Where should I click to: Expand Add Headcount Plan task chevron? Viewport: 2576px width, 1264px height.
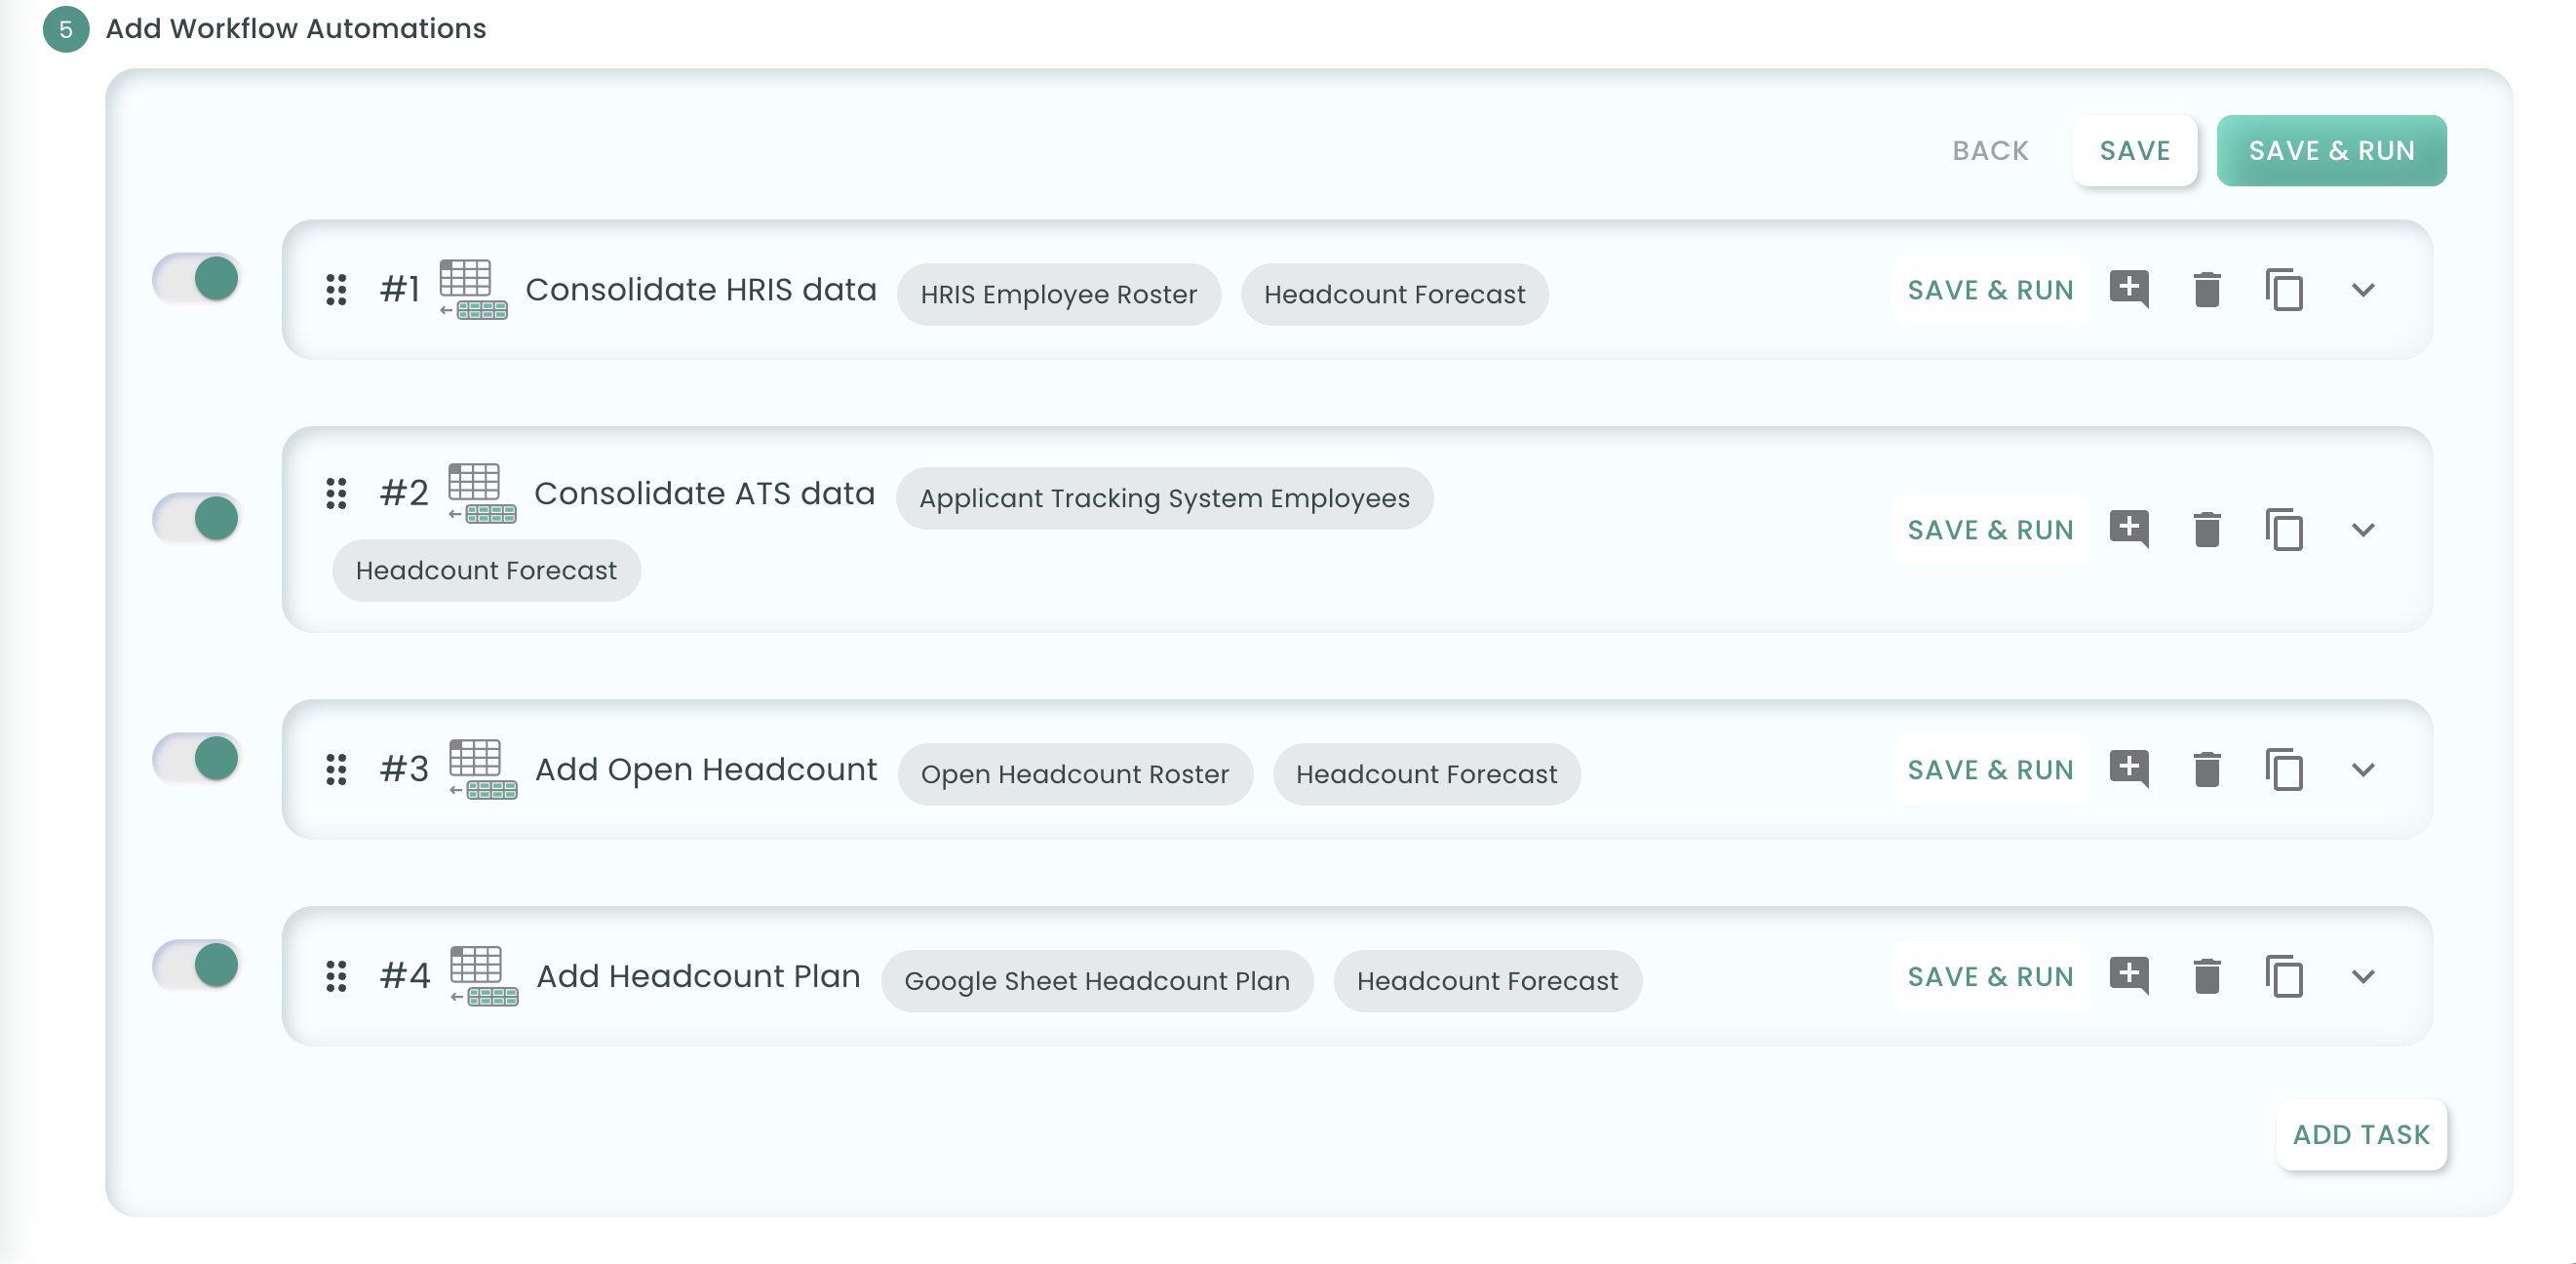pyautogui.click(x=2363, y=976)
